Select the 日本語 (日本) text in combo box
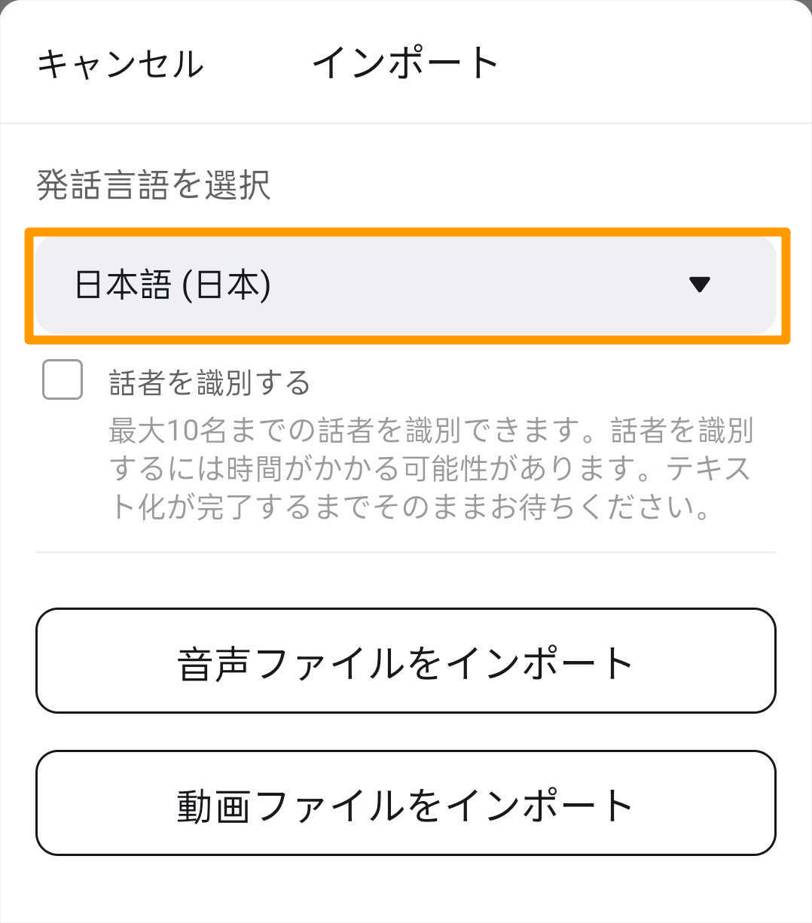The image size is (812, 923). point(173,285)
